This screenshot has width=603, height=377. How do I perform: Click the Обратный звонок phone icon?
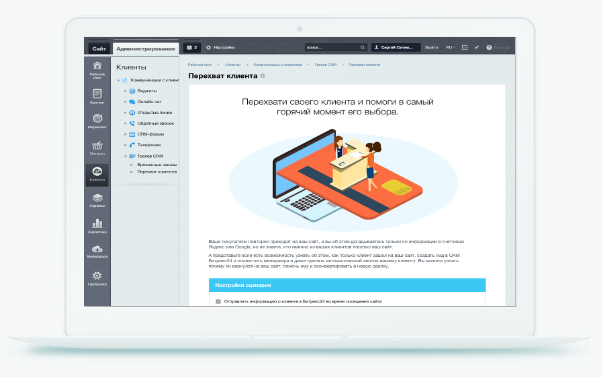(132, 123)
